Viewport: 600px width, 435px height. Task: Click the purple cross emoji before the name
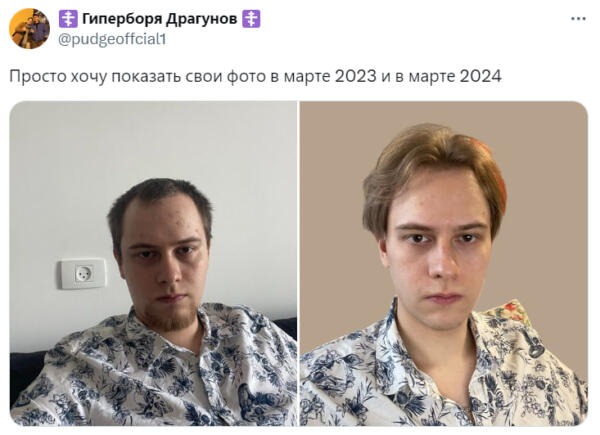tap(68, 19)
